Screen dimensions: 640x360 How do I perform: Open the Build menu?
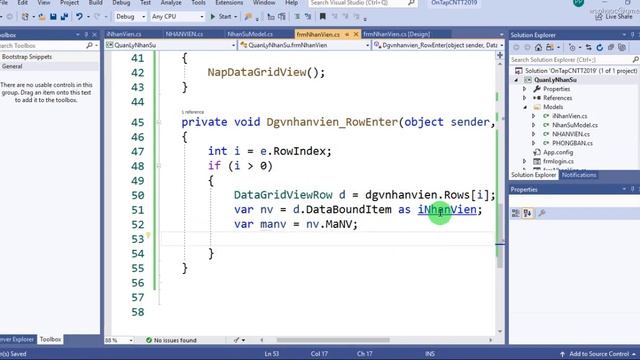pyautogui.click(x=96, y=3)
